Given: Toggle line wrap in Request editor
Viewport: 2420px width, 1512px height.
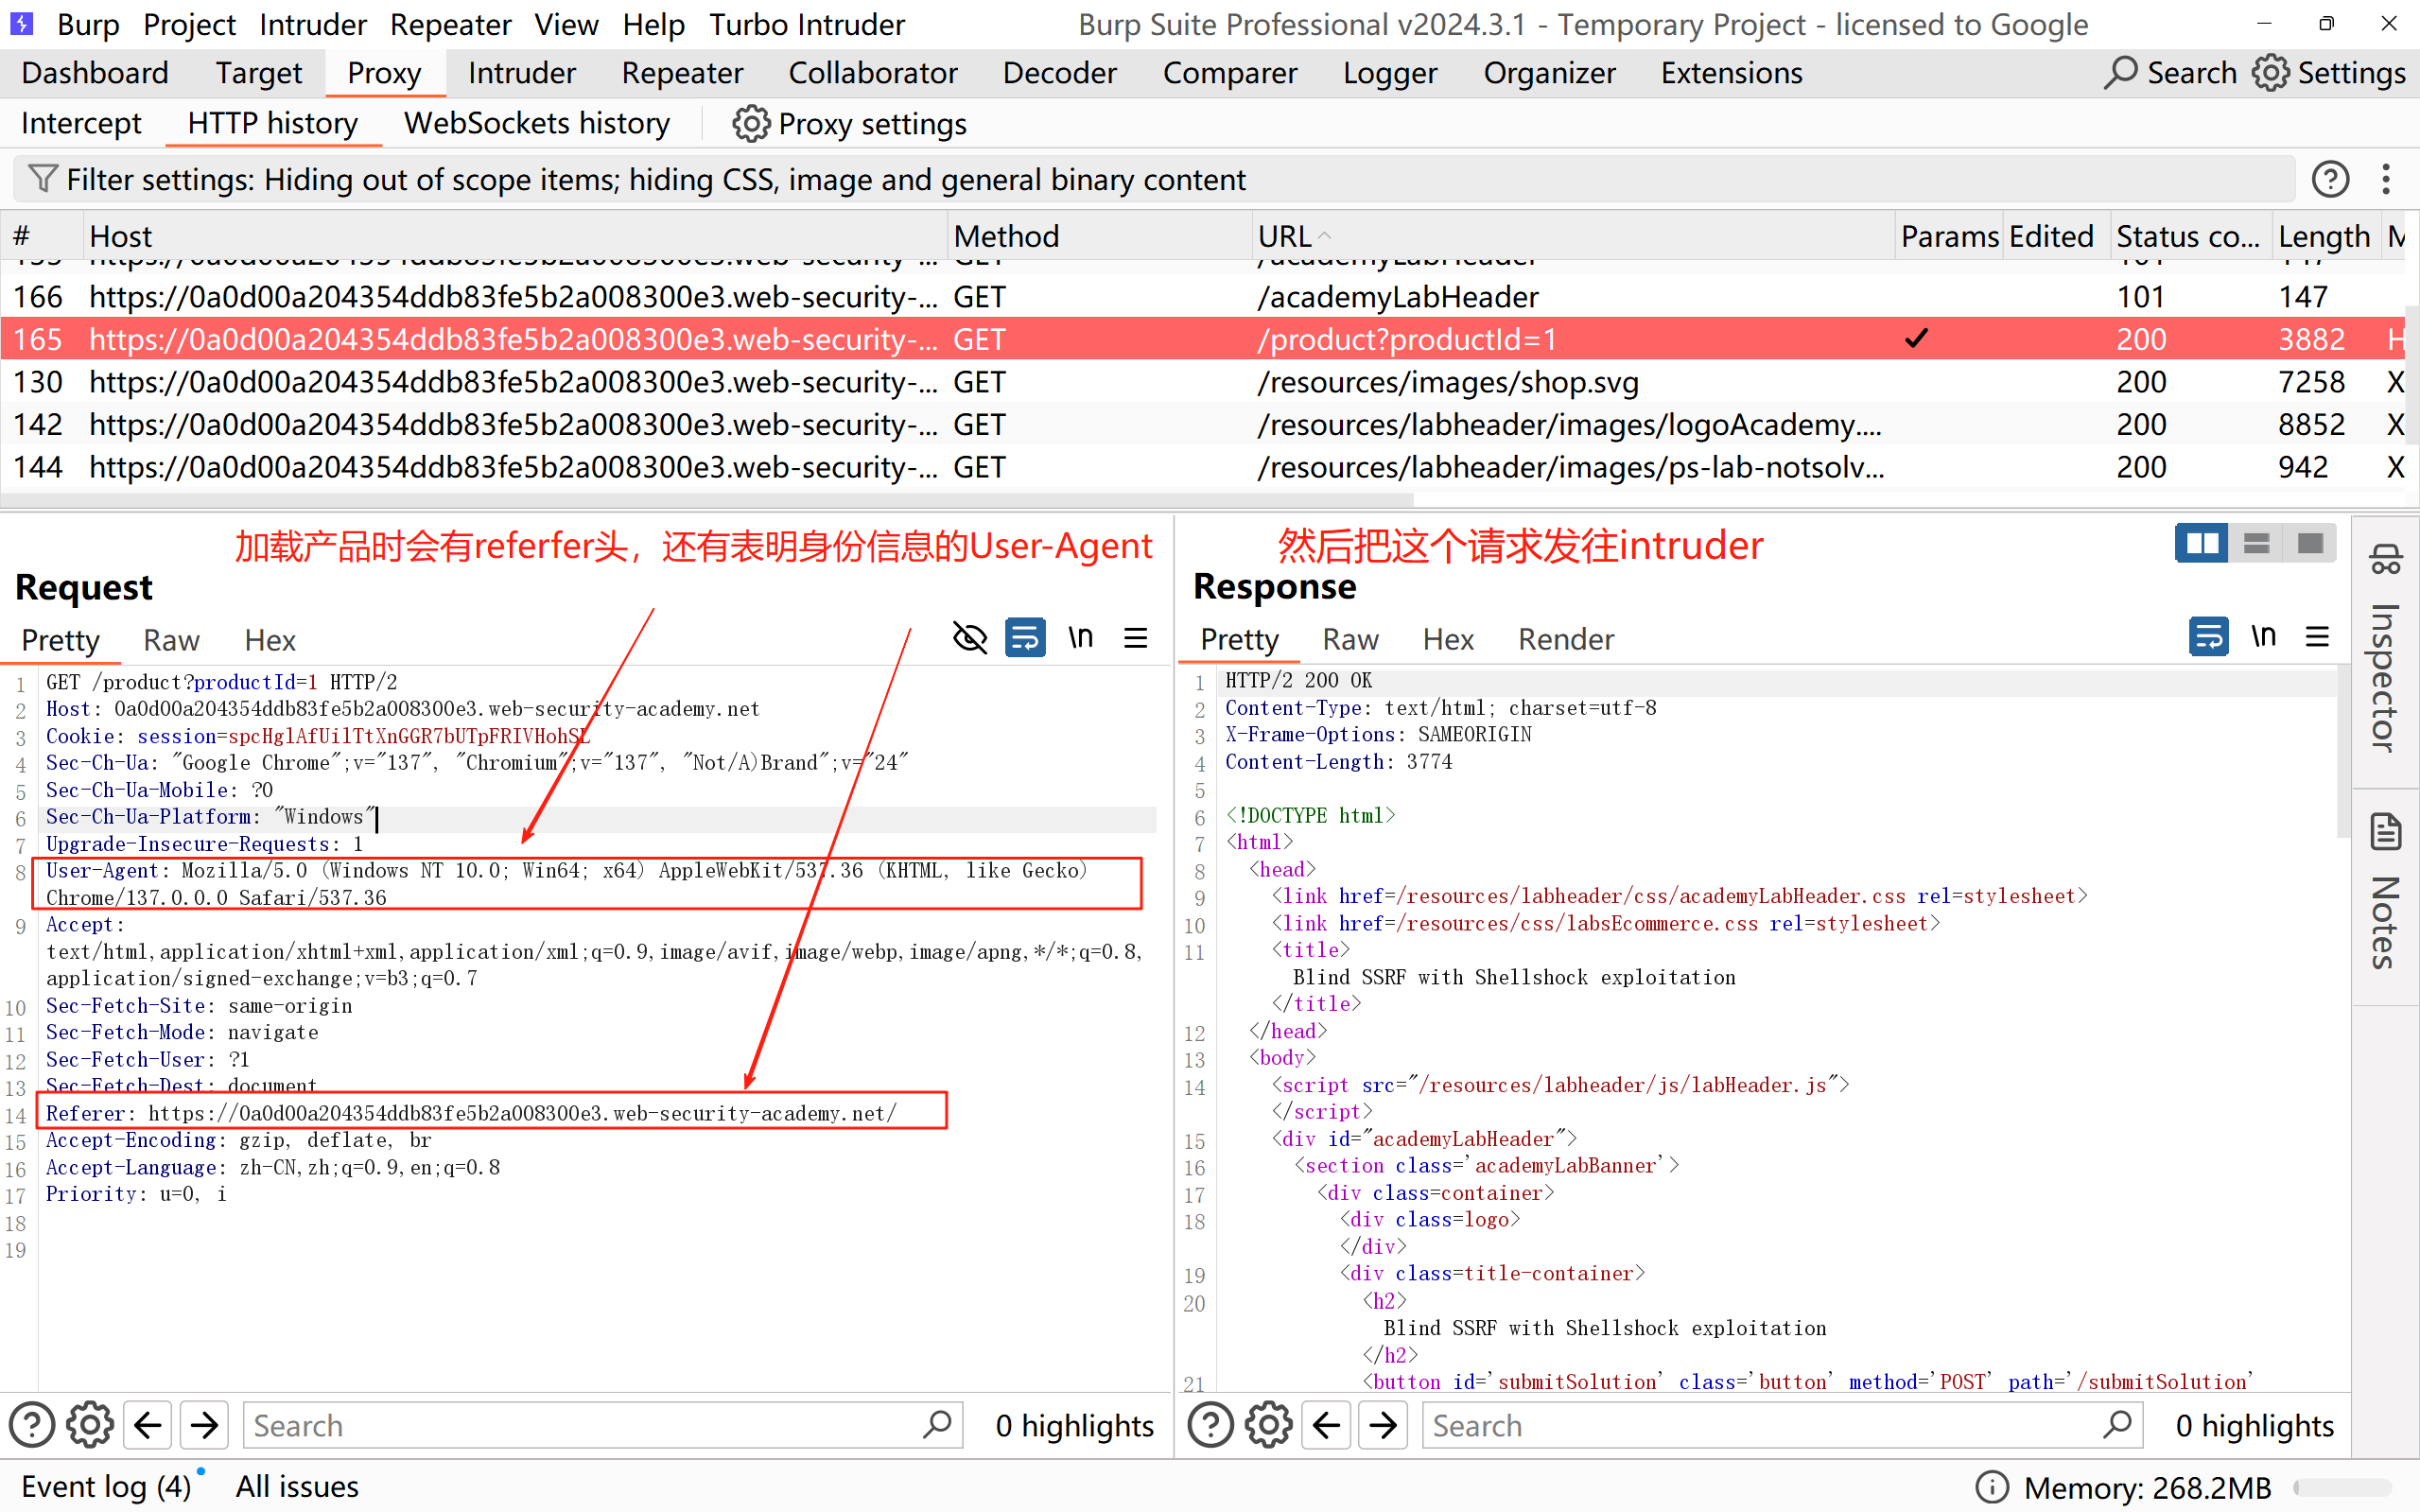Looking at the screenshot, I should click(1025, 638).
